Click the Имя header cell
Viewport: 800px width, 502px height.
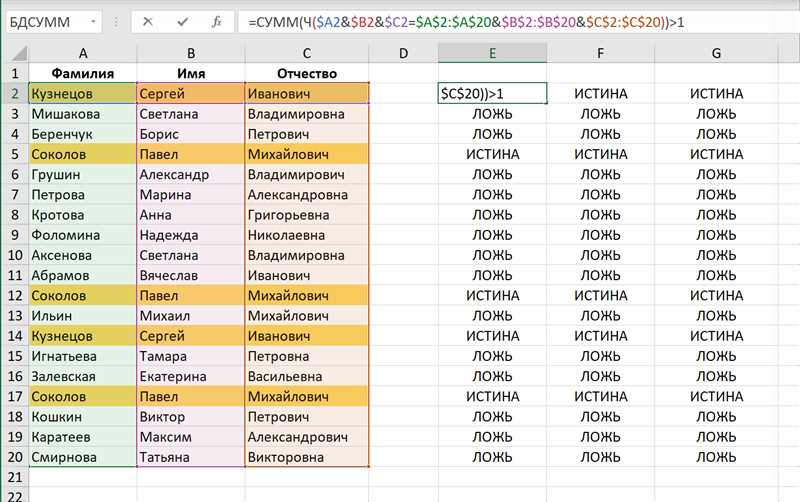point(191,73)
